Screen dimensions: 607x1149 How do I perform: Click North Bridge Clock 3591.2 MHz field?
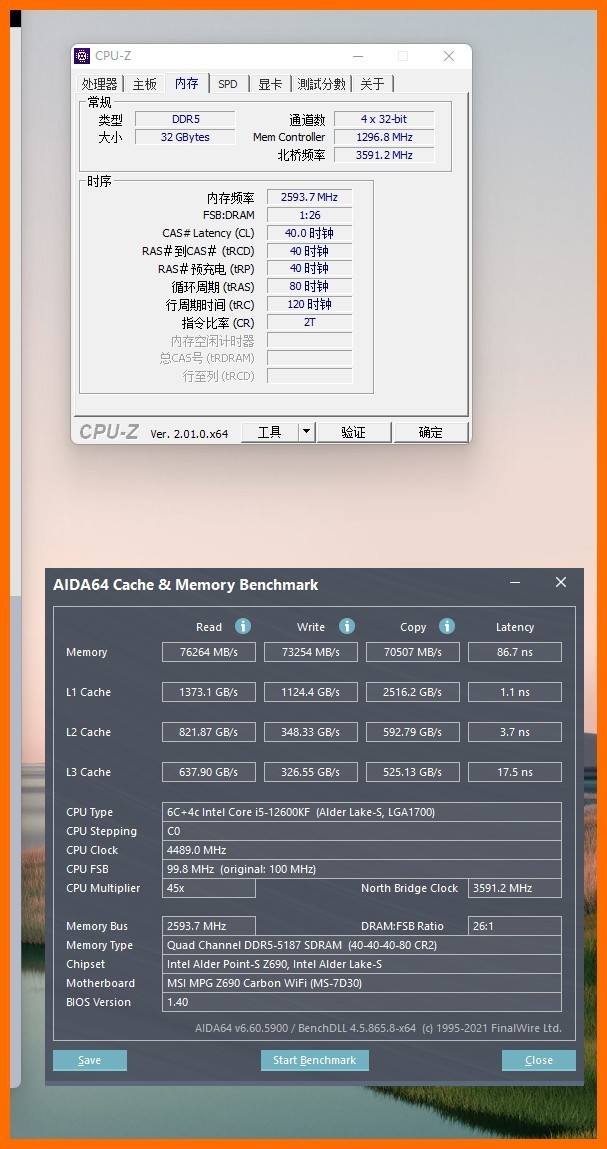(515, 888)
